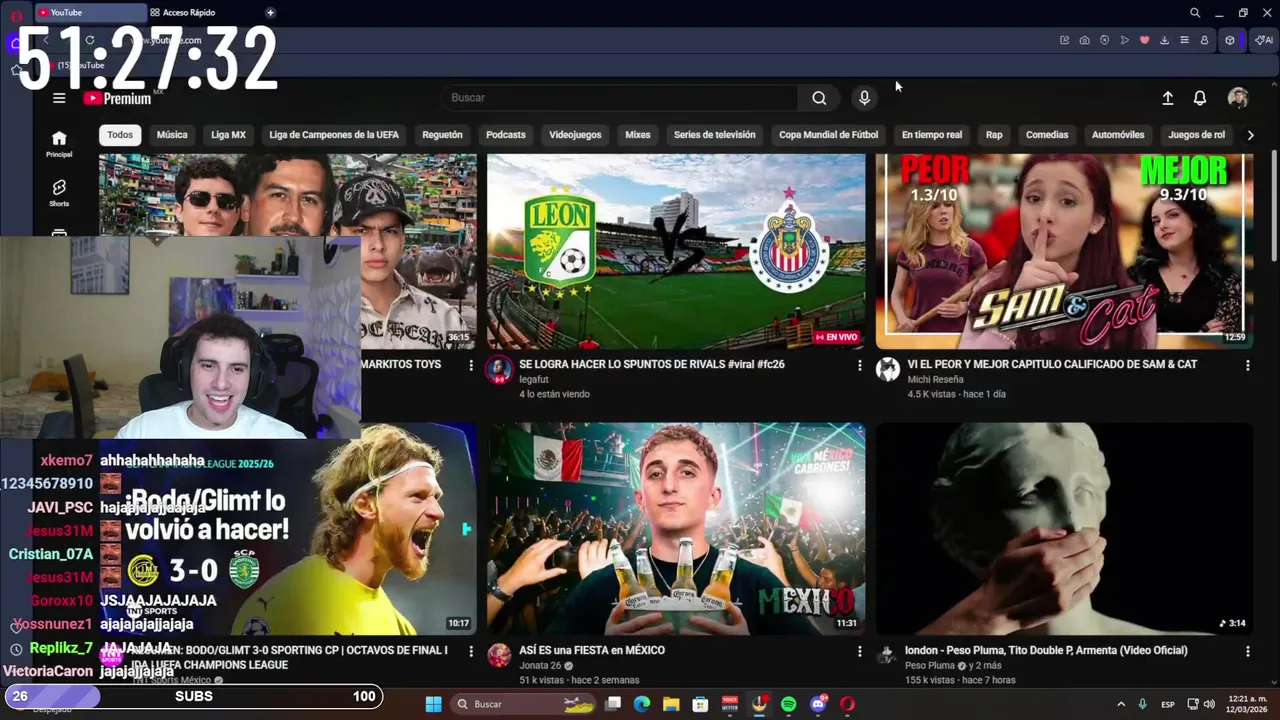1280x720 pixels.
Task: Open options for Fiesta en México video
Action: [x=859, y=651]
